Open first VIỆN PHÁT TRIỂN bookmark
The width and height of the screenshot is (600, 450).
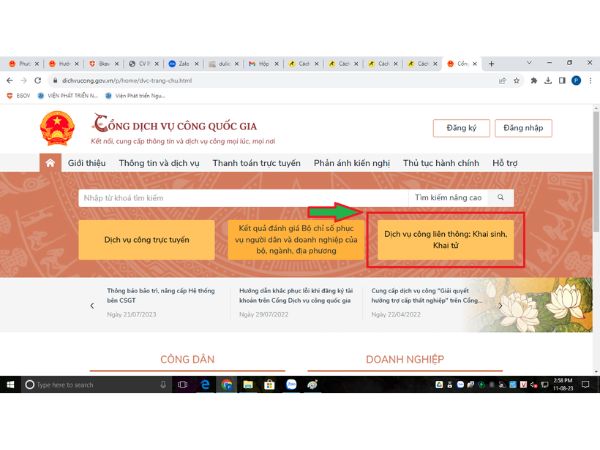click(67, 96)
